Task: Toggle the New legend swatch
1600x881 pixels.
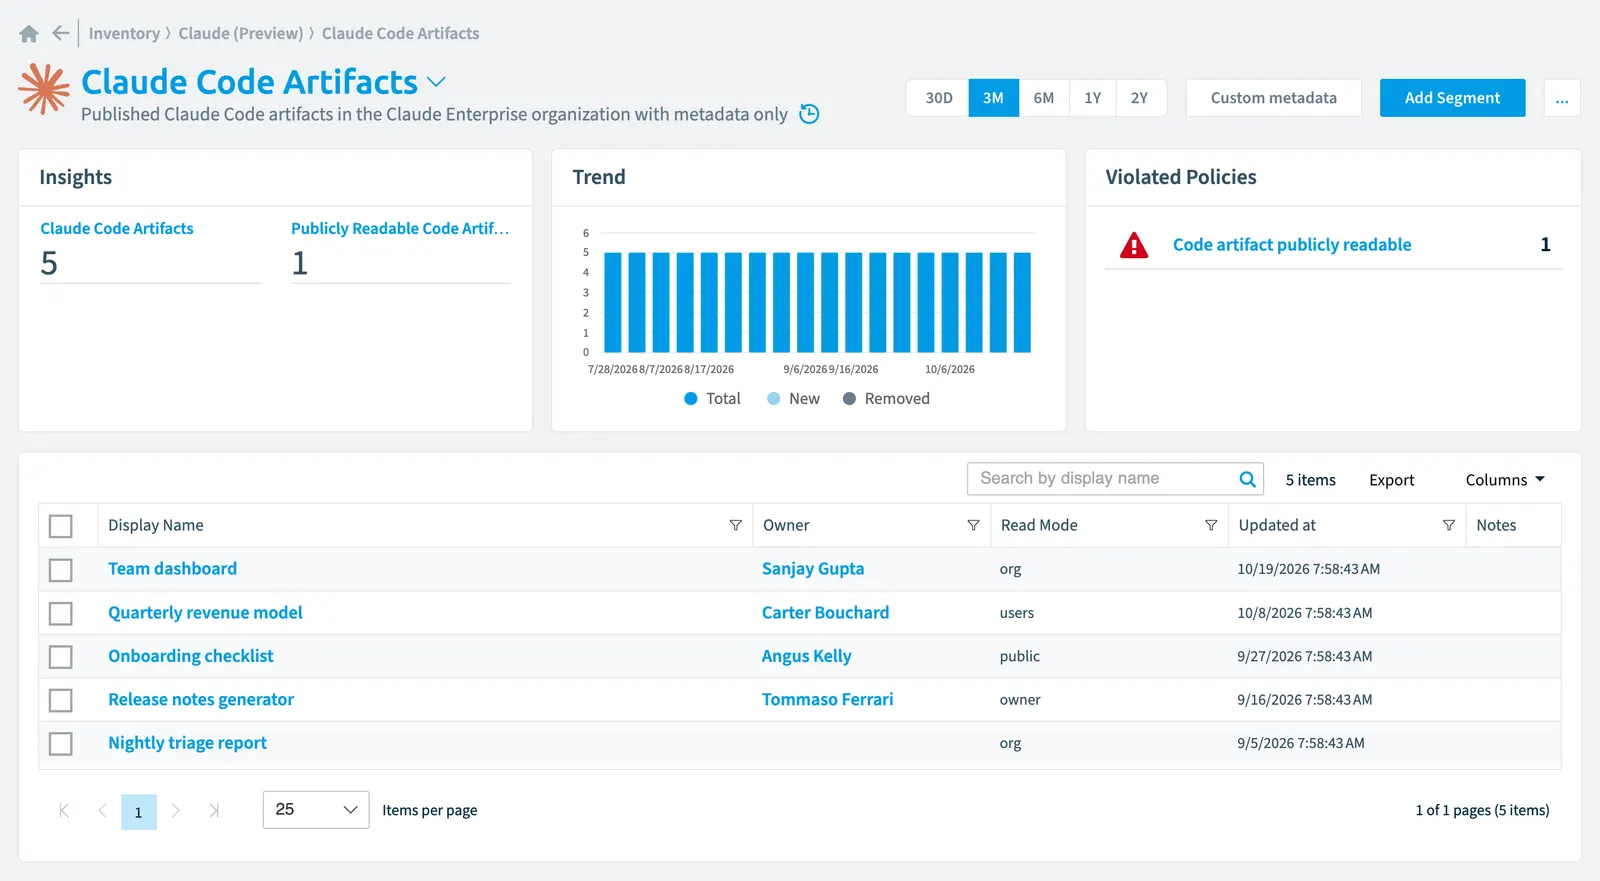Action: click(773, 399)
